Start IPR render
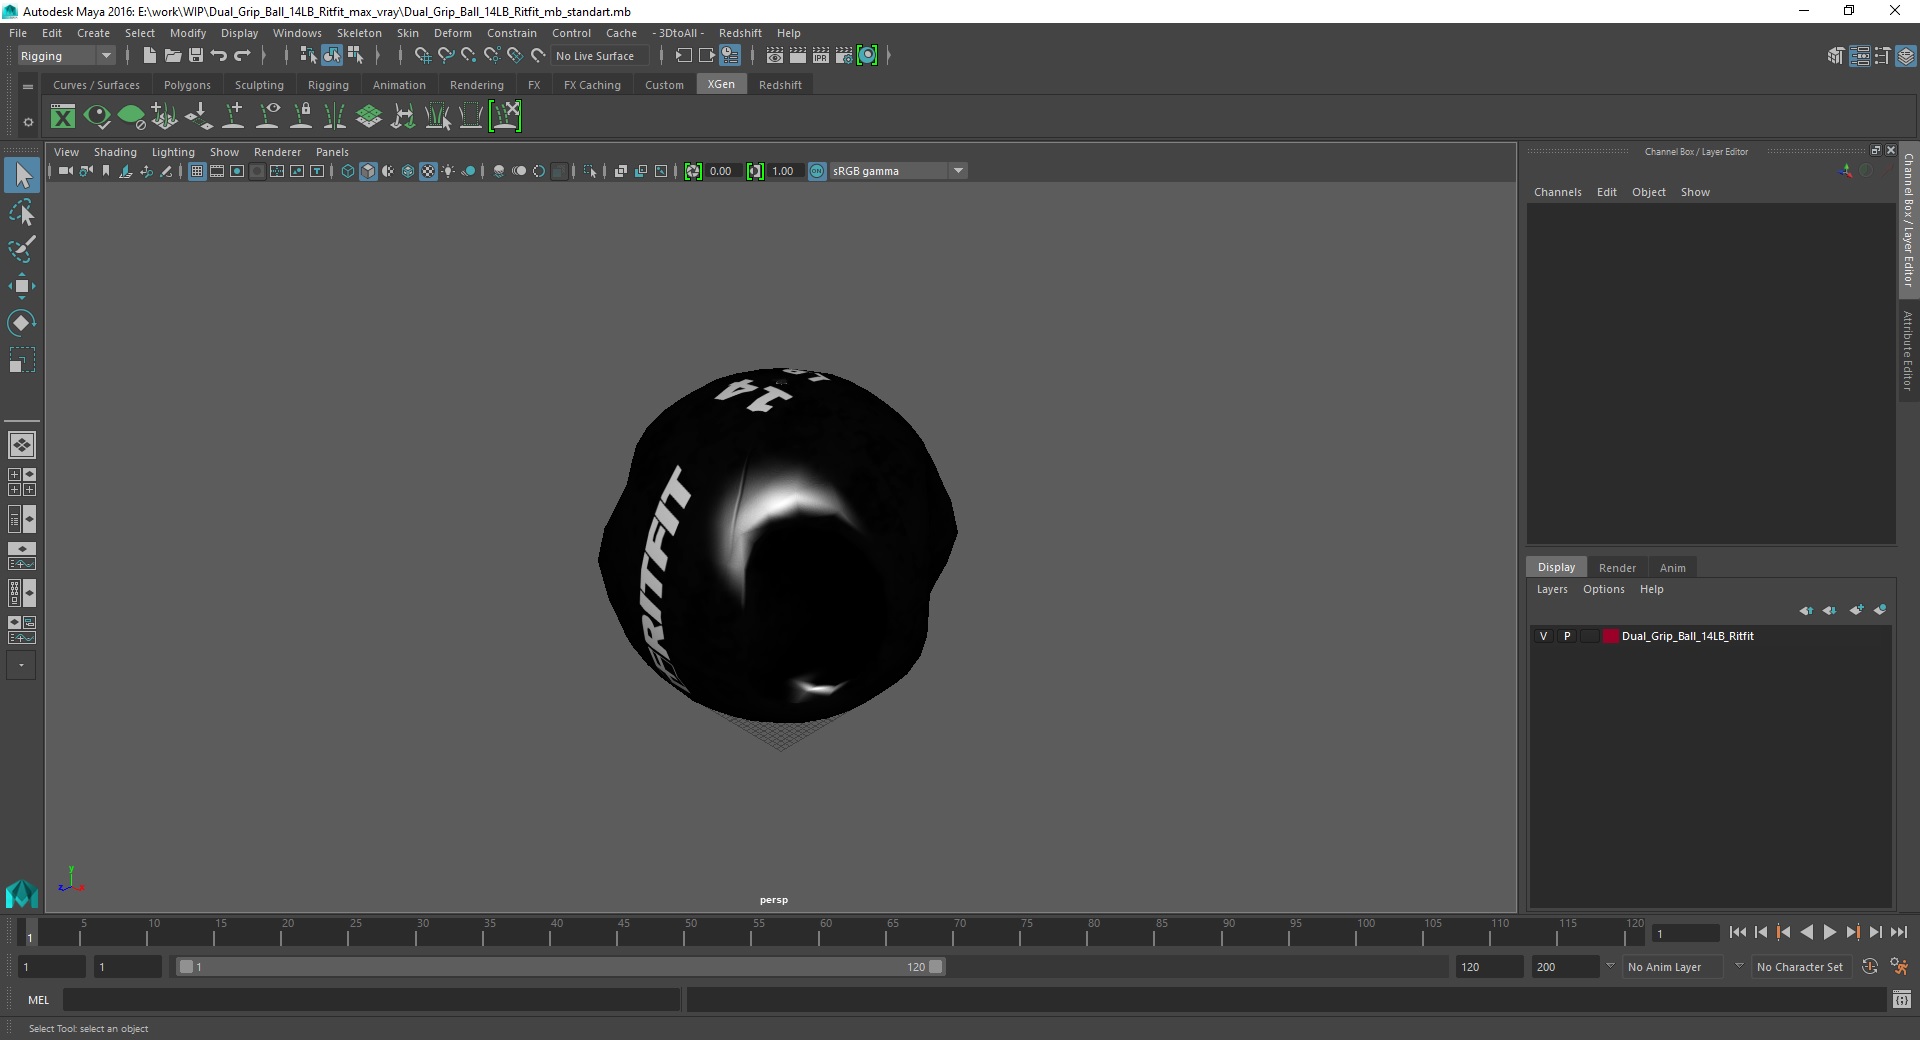Screen dimensions: 1920x1040 [x=821, y=56]
